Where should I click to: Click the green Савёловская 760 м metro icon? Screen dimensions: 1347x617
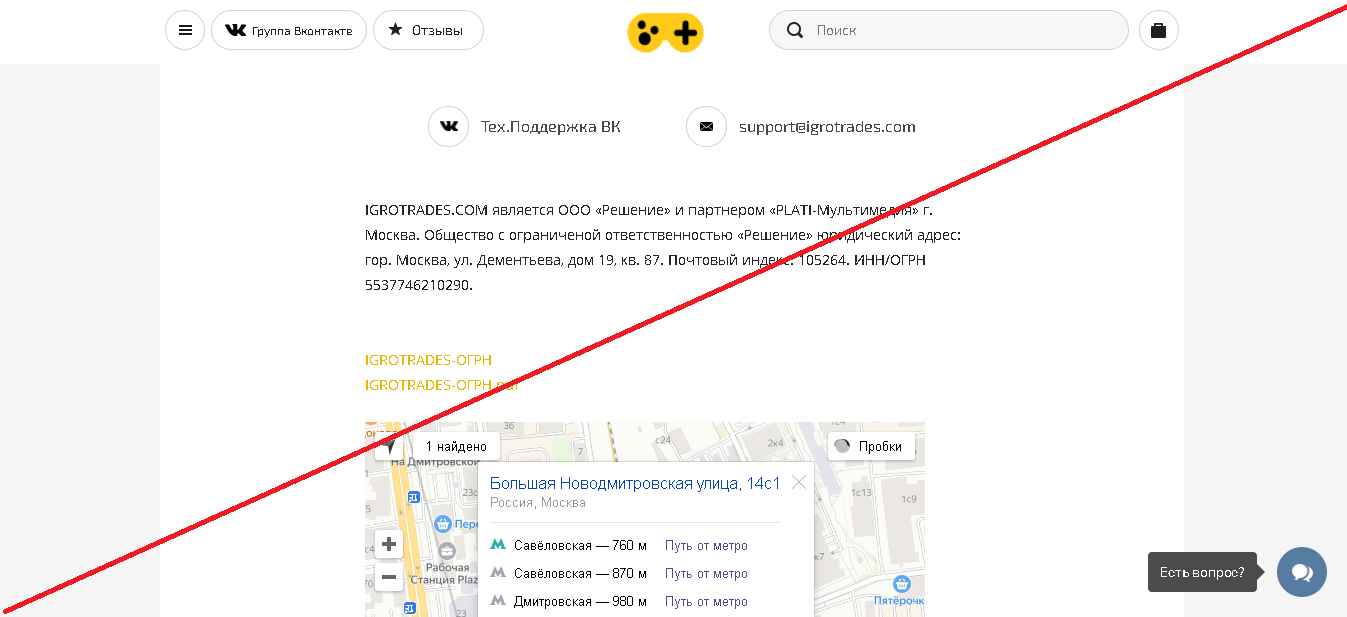(498, 545)
